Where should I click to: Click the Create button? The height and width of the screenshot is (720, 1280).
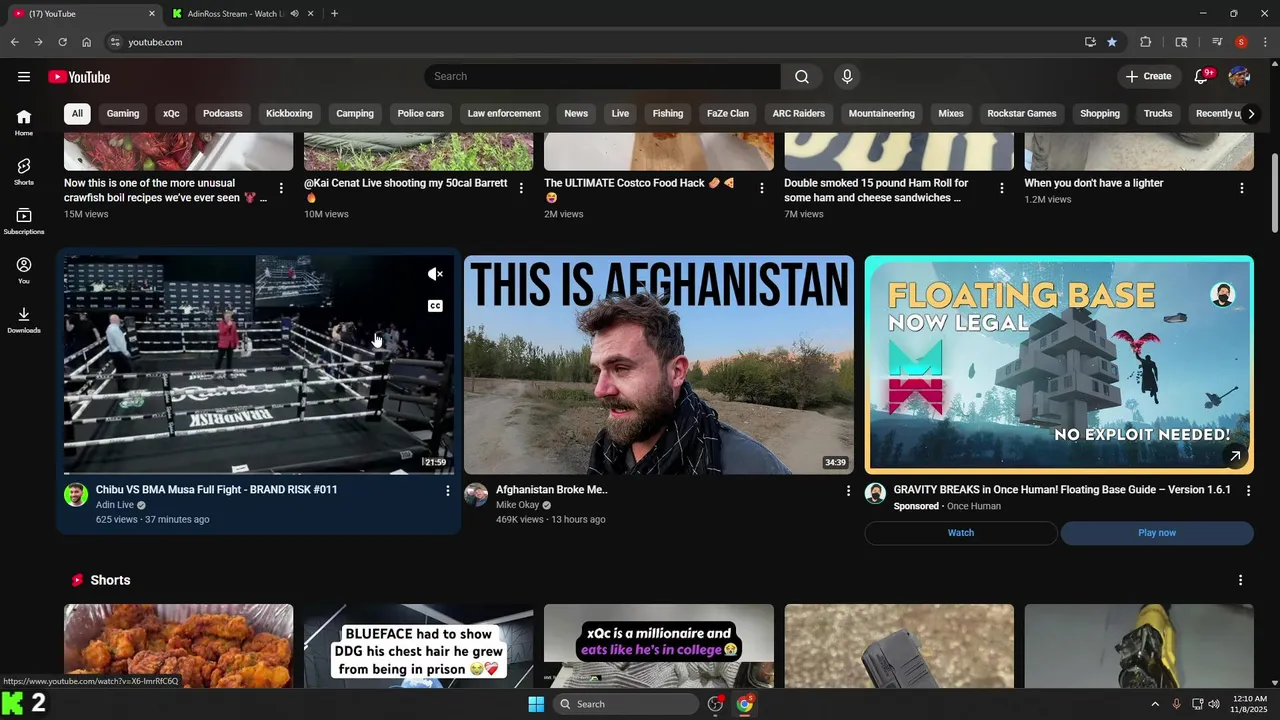coord(1148,77)
